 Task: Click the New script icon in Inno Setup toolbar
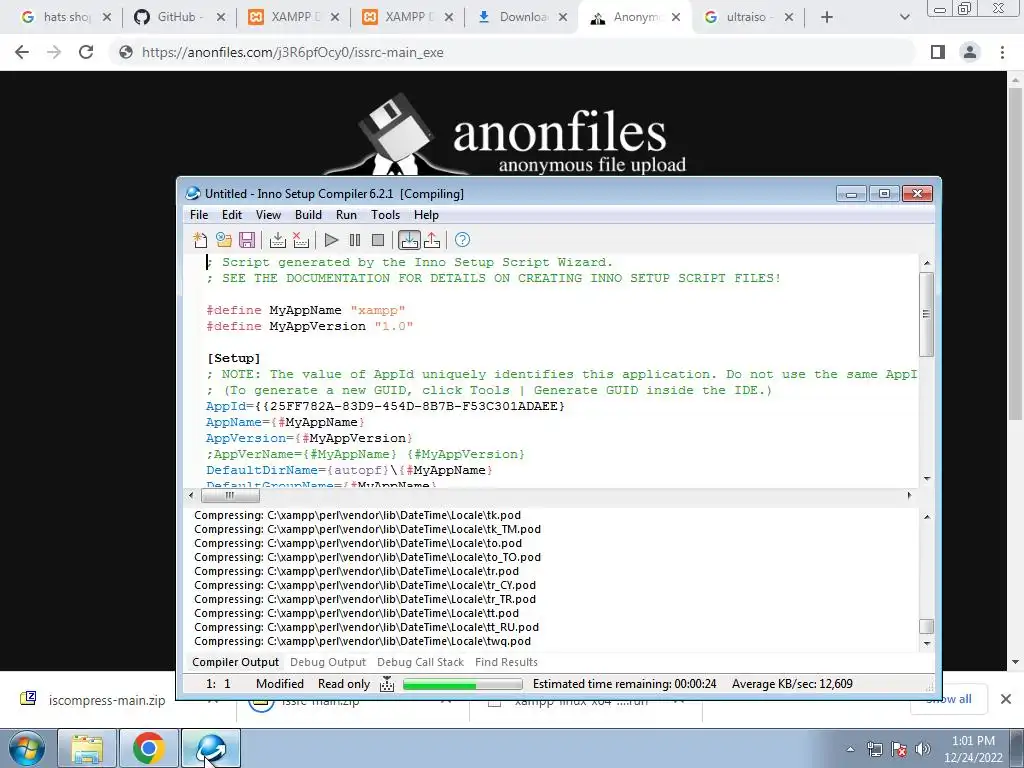[x=200, y=240]
